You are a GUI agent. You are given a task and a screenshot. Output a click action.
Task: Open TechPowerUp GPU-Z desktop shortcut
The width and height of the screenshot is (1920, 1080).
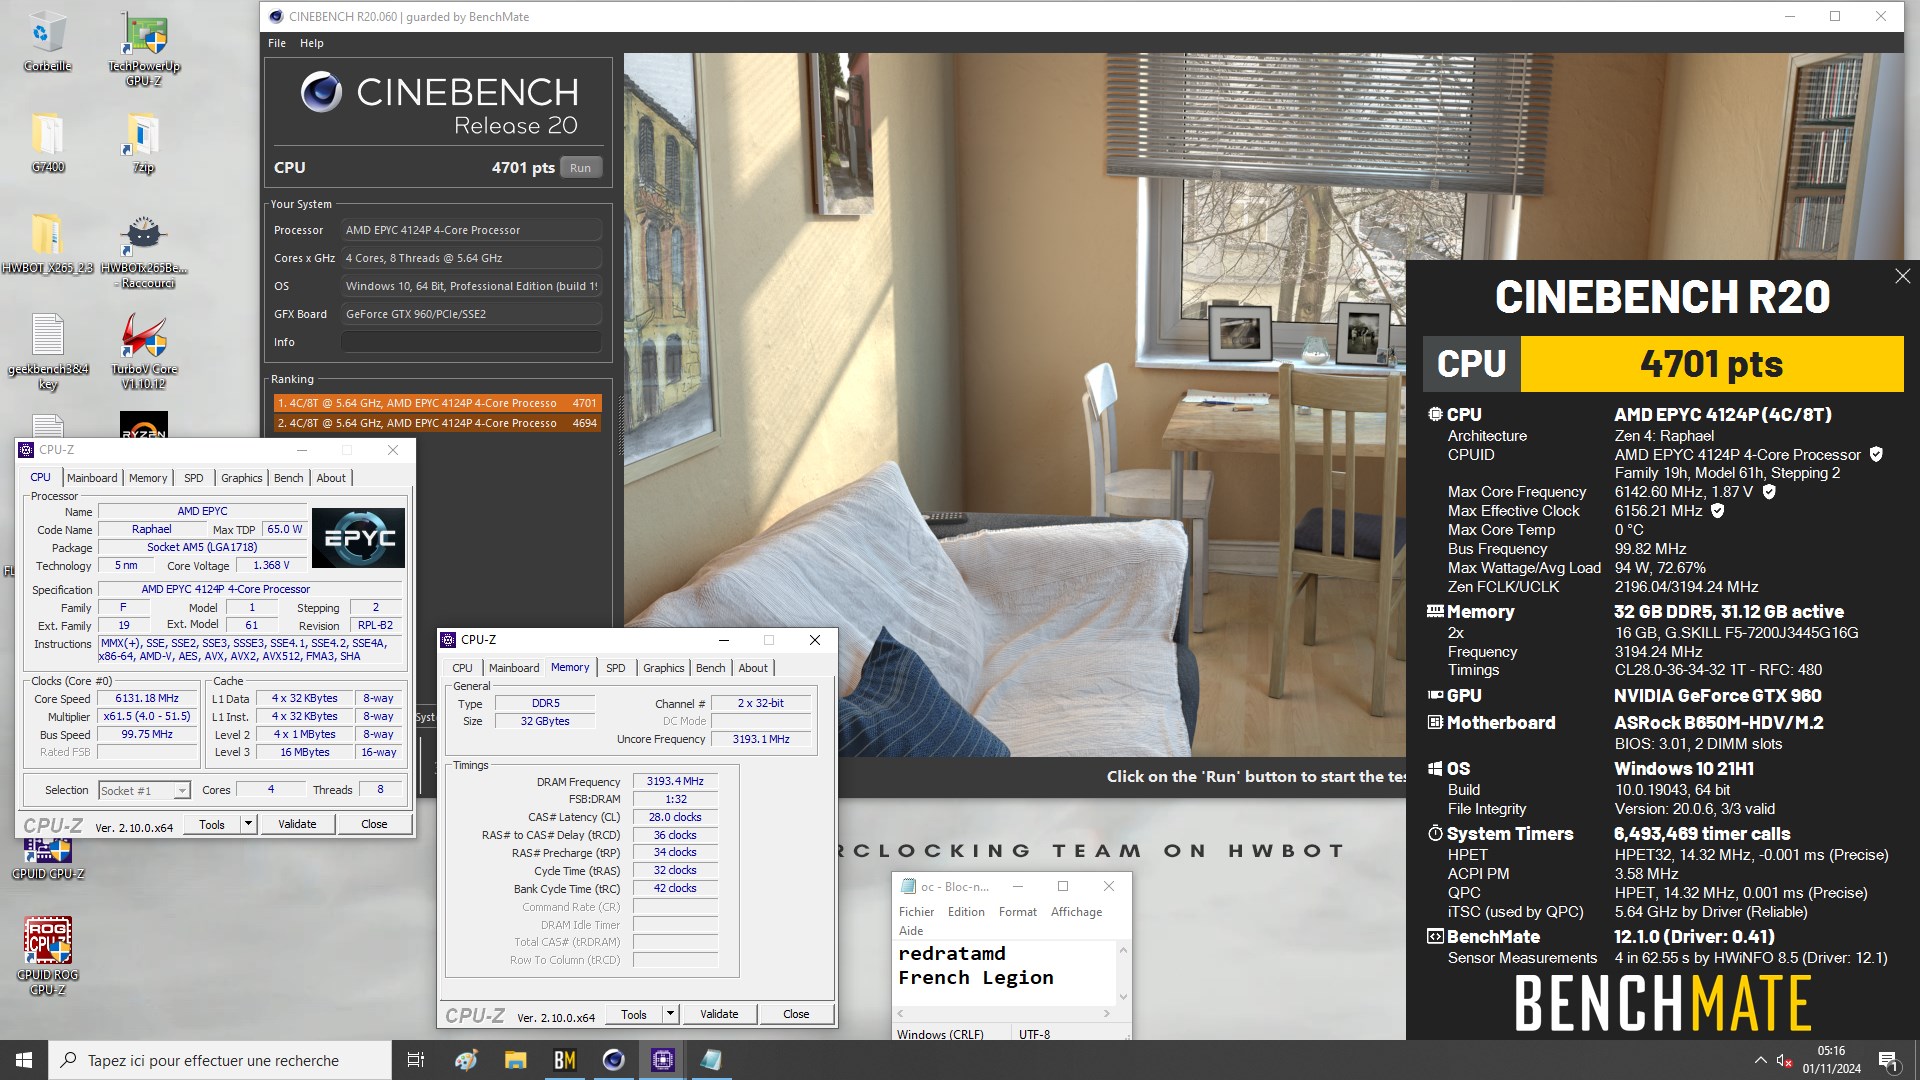tap(144, 48)
